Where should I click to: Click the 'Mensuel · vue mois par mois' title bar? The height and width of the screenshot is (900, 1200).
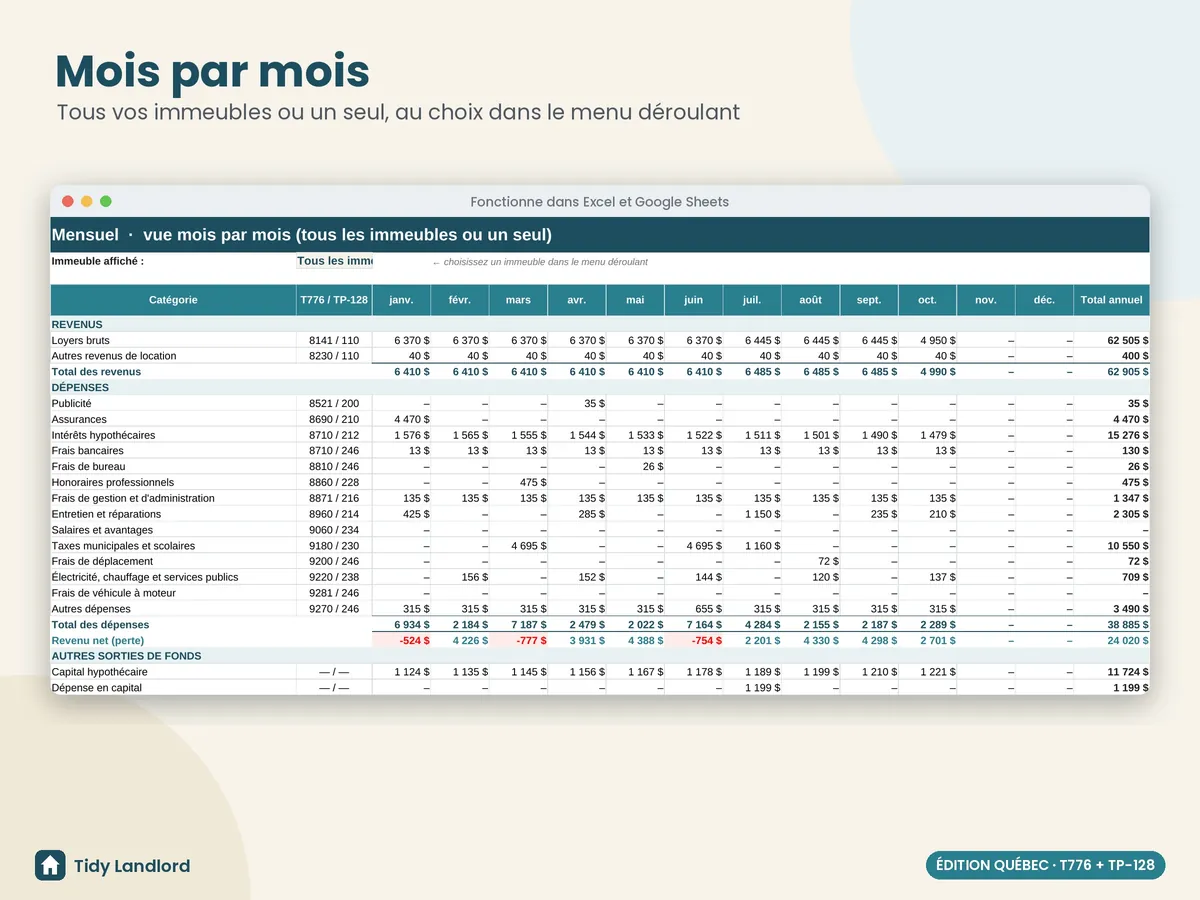(x=600, y=235)
